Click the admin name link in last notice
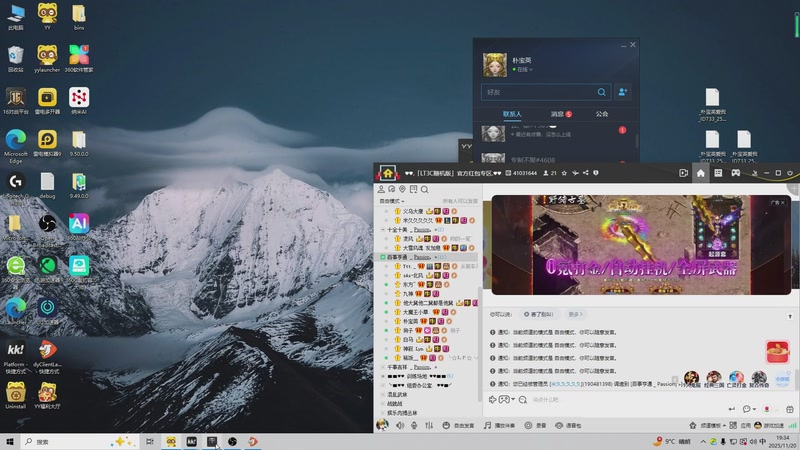The width and height of the screenshot is (800, 450). click(x=566, y=384)
